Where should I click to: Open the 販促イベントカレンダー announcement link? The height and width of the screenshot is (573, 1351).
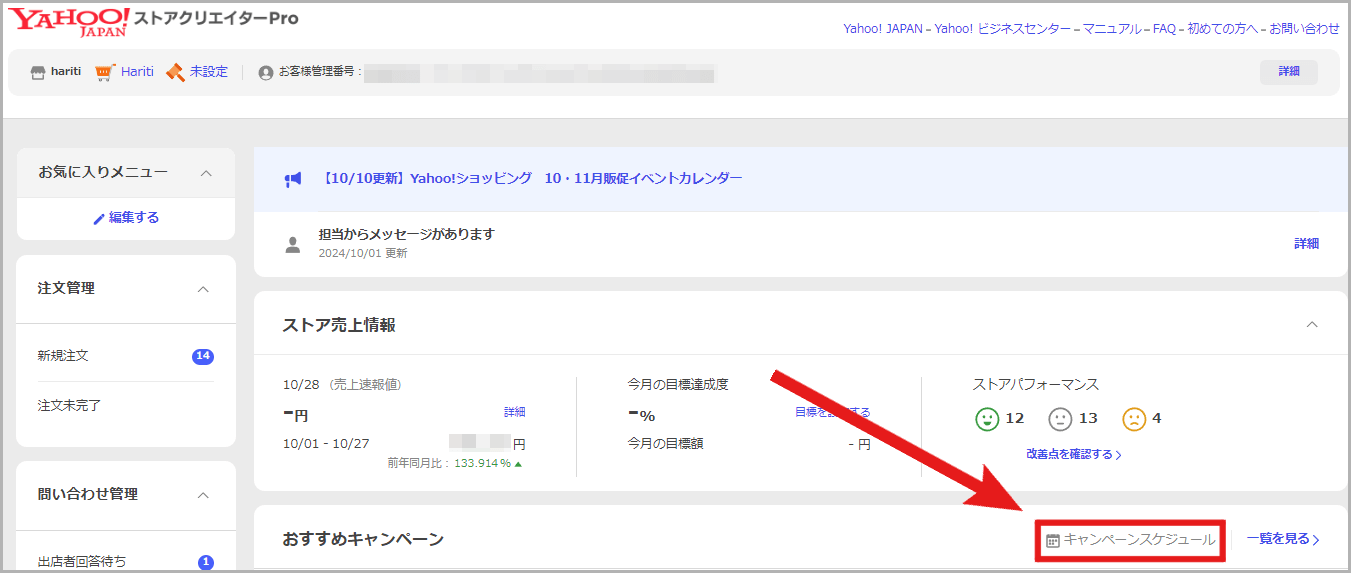[x=532, y=179]
